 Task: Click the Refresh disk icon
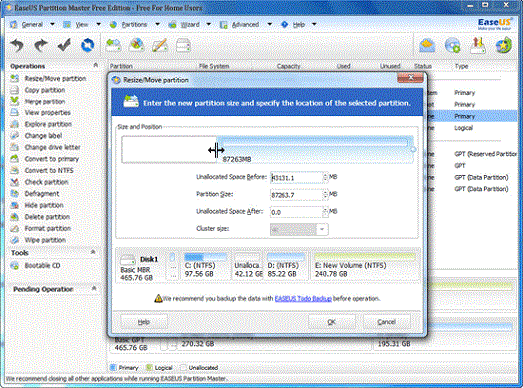[87, 45]
